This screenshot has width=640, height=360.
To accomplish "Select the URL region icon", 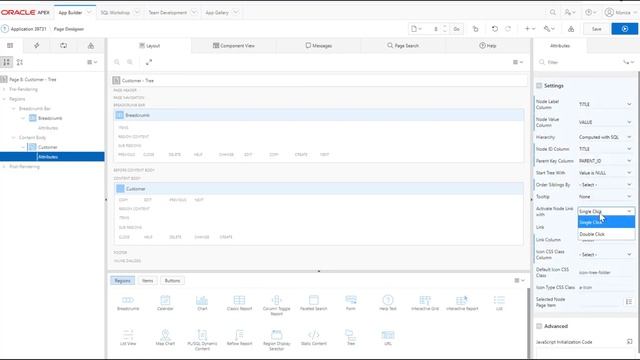I will (x=388, y=335).
